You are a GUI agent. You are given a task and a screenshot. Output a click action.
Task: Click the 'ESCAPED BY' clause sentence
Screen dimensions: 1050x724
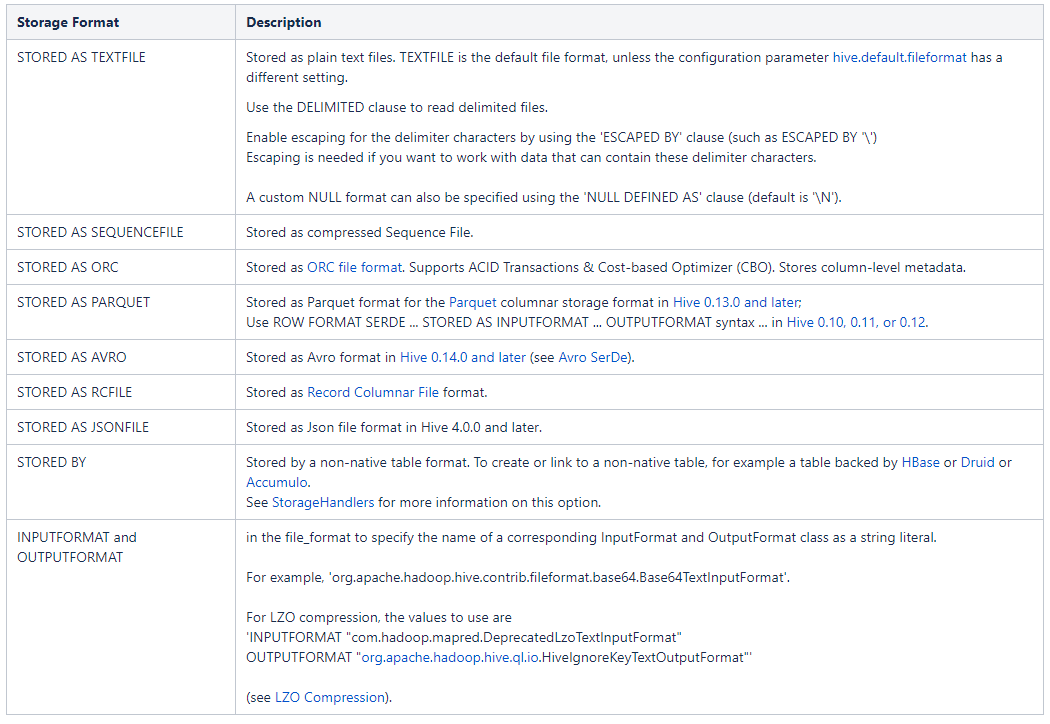(x=561, y=138)
